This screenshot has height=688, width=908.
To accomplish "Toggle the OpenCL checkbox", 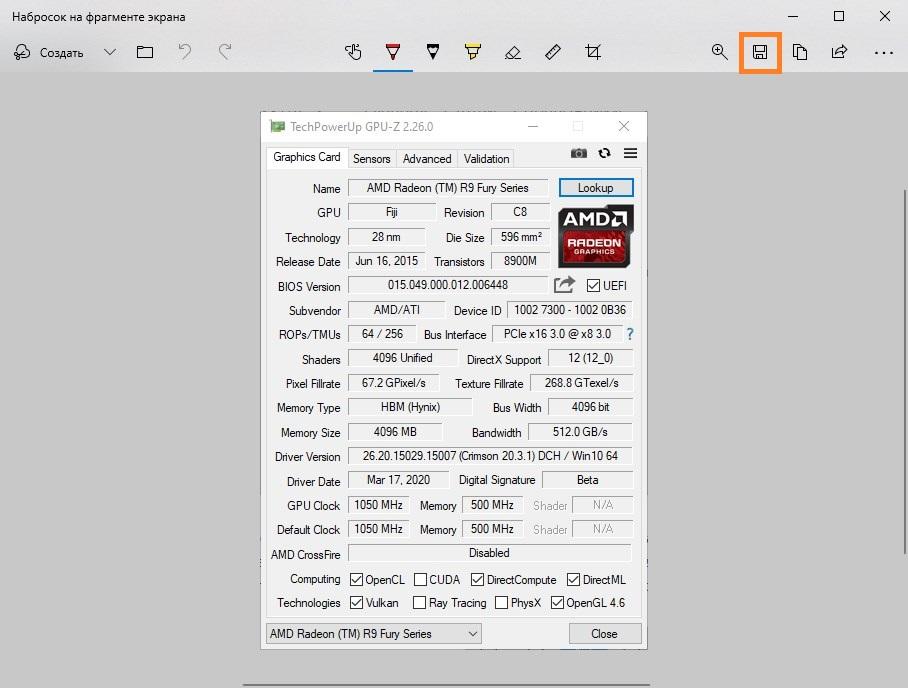I will 356,580.
